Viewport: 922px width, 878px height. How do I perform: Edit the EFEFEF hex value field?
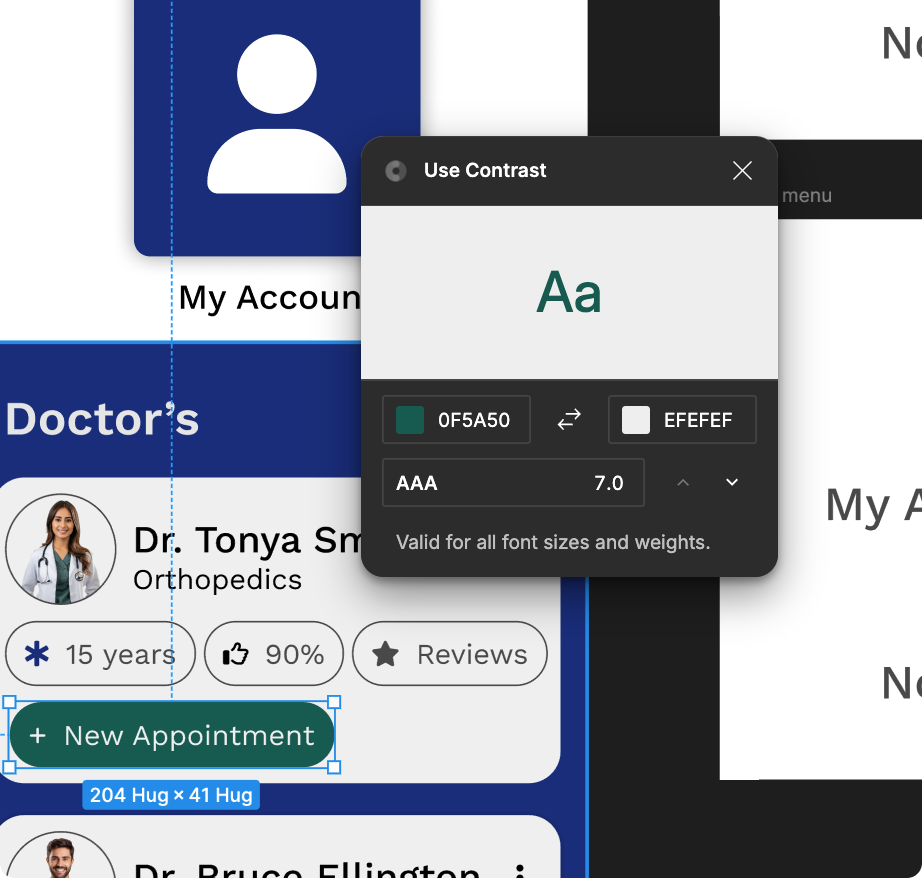tap(698, 420)
